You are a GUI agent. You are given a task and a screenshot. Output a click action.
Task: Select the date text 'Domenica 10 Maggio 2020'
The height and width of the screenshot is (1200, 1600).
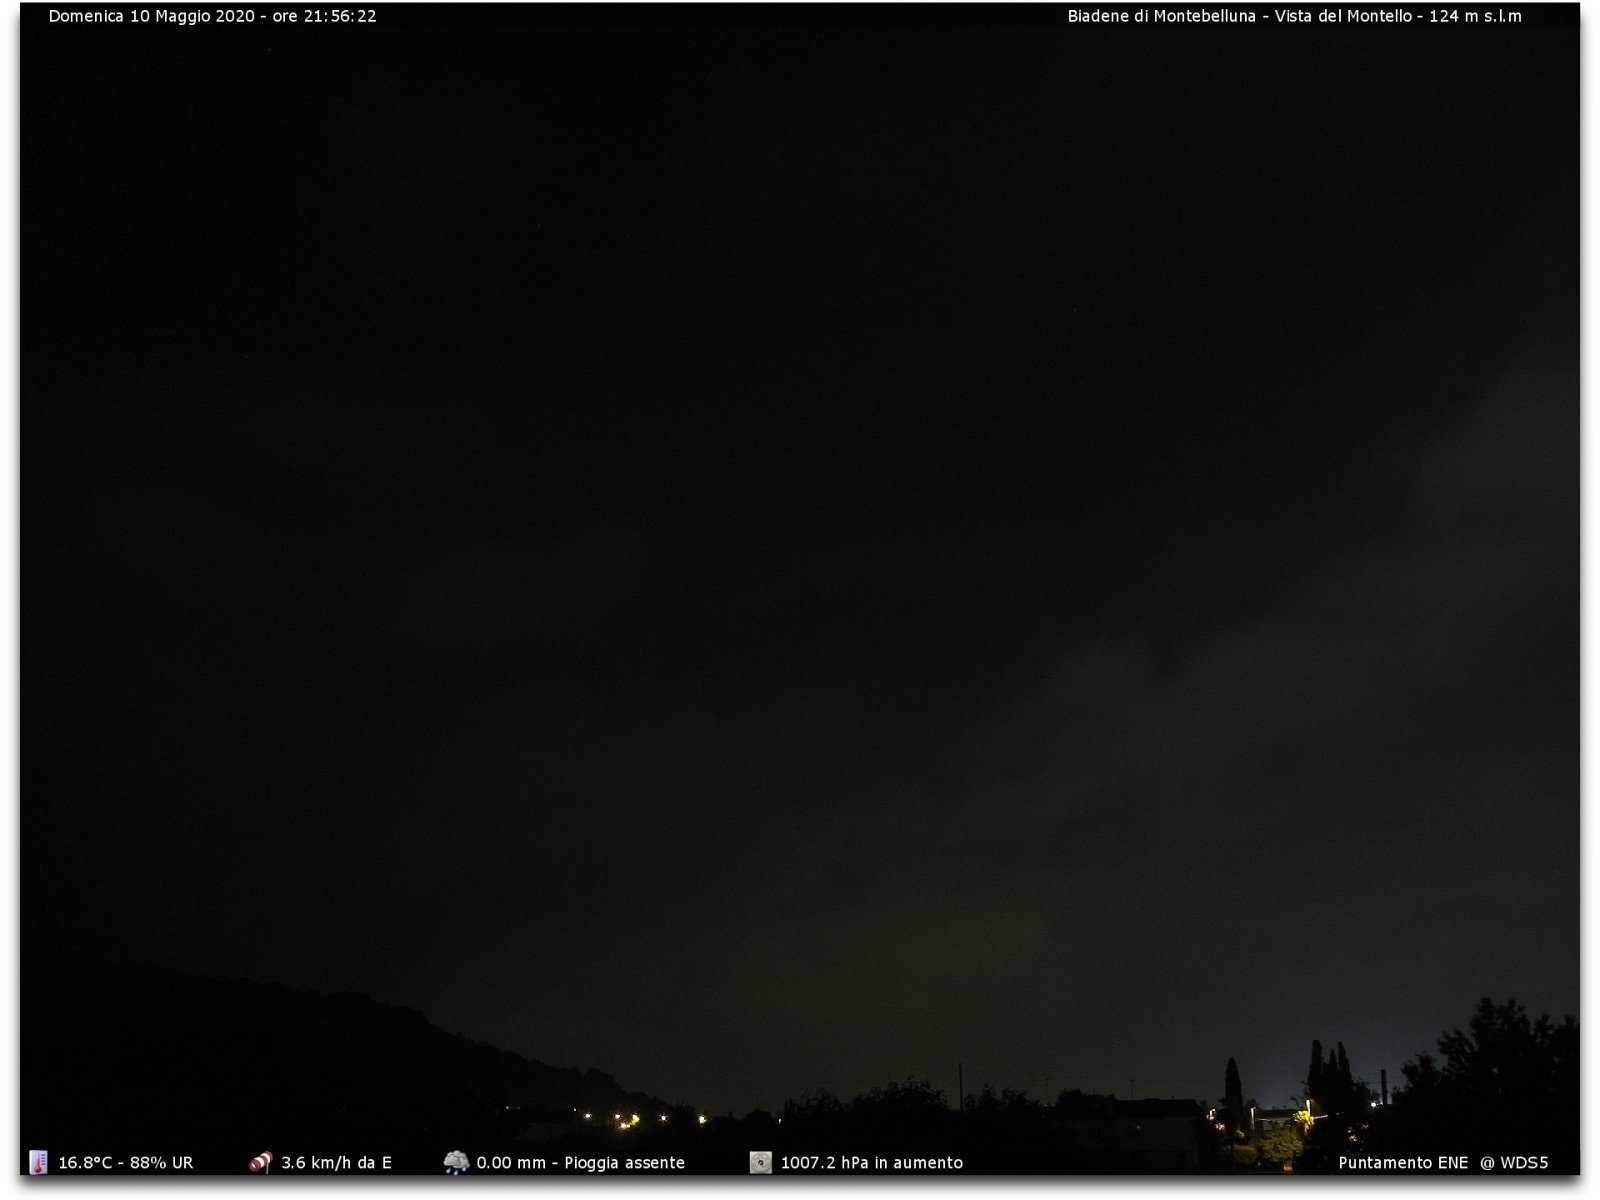click(x=152, y=16)
